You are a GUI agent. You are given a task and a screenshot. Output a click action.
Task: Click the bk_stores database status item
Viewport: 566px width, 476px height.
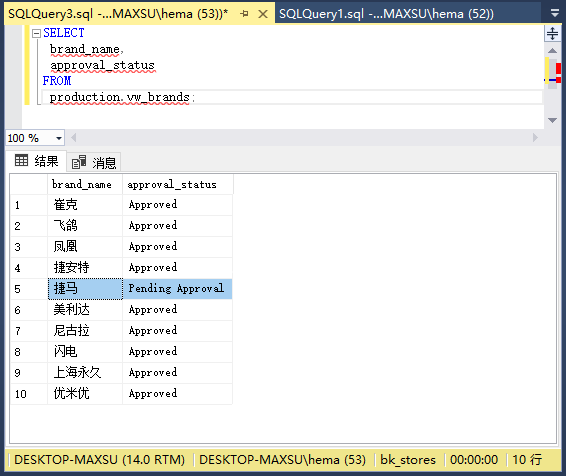click(x=408, y=460)
